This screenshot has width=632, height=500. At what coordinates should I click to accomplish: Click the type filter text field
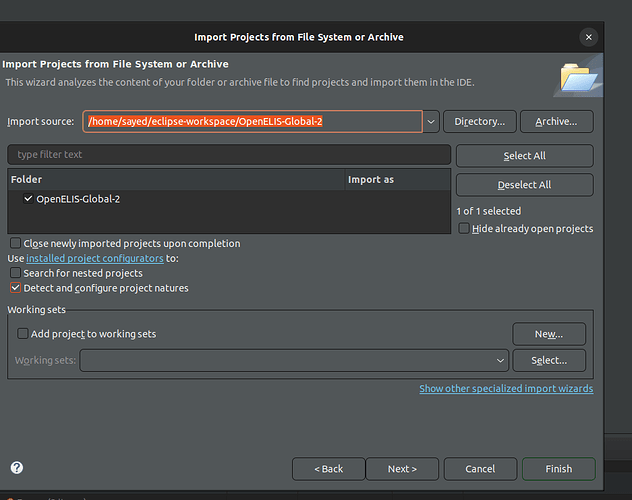coord(228,155)
